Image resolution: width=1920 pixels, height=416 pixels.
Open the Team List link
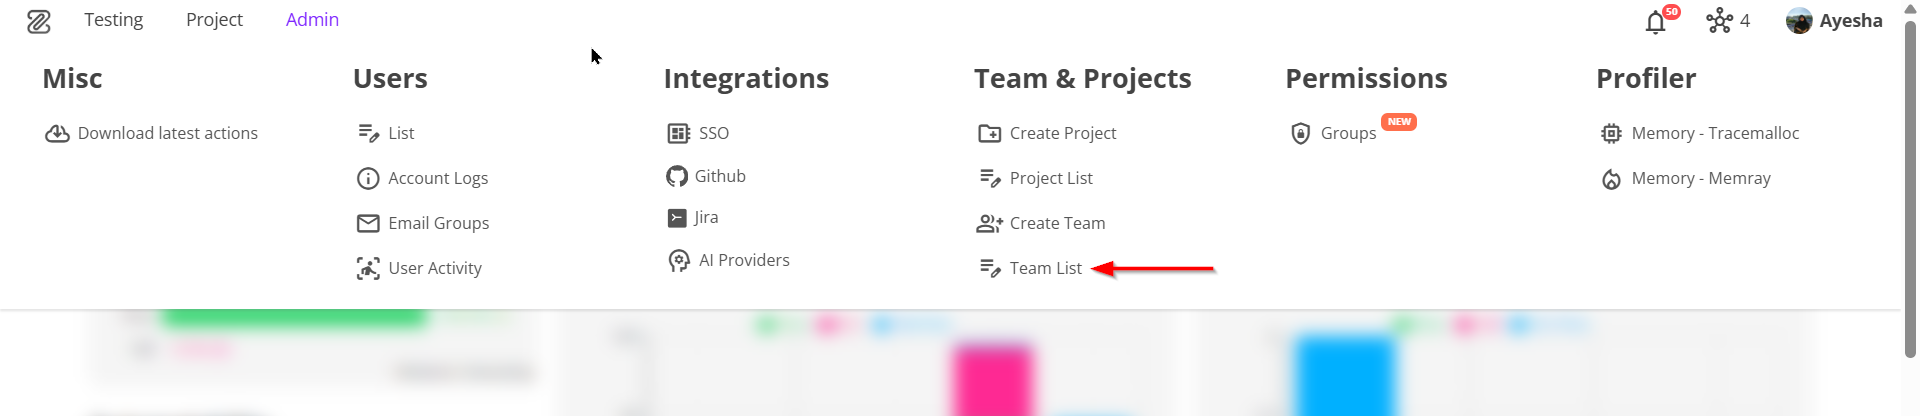coord(1045,268)
